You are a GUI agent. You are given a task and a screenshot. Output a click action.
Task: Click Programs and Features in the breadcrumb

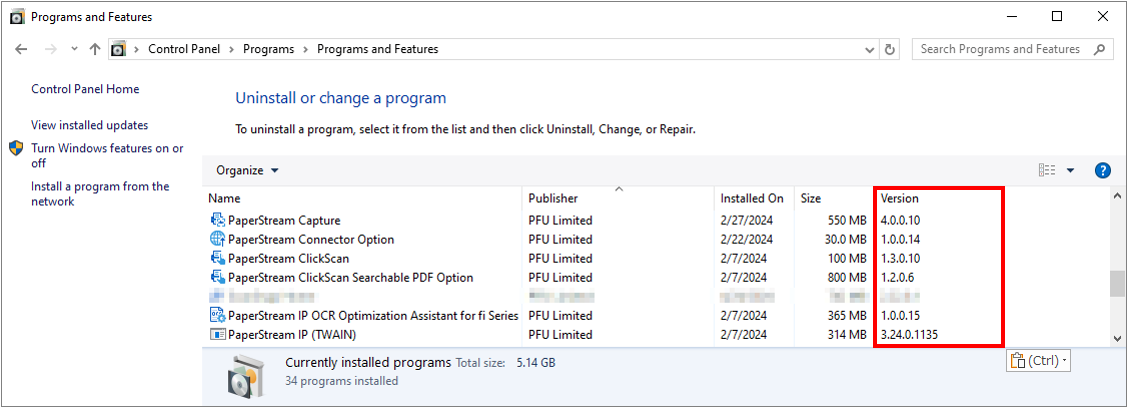click(x=378, y=50)
